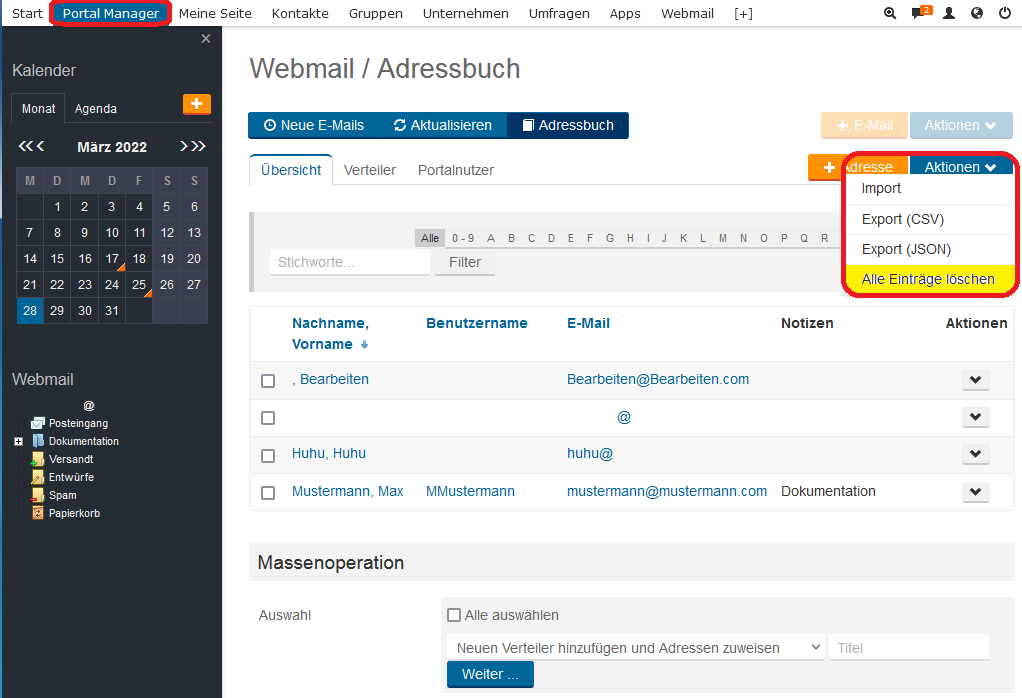1022x698 pixels.
Task: Add a calendar entry with orange plus button
Action: coord(197,104)
